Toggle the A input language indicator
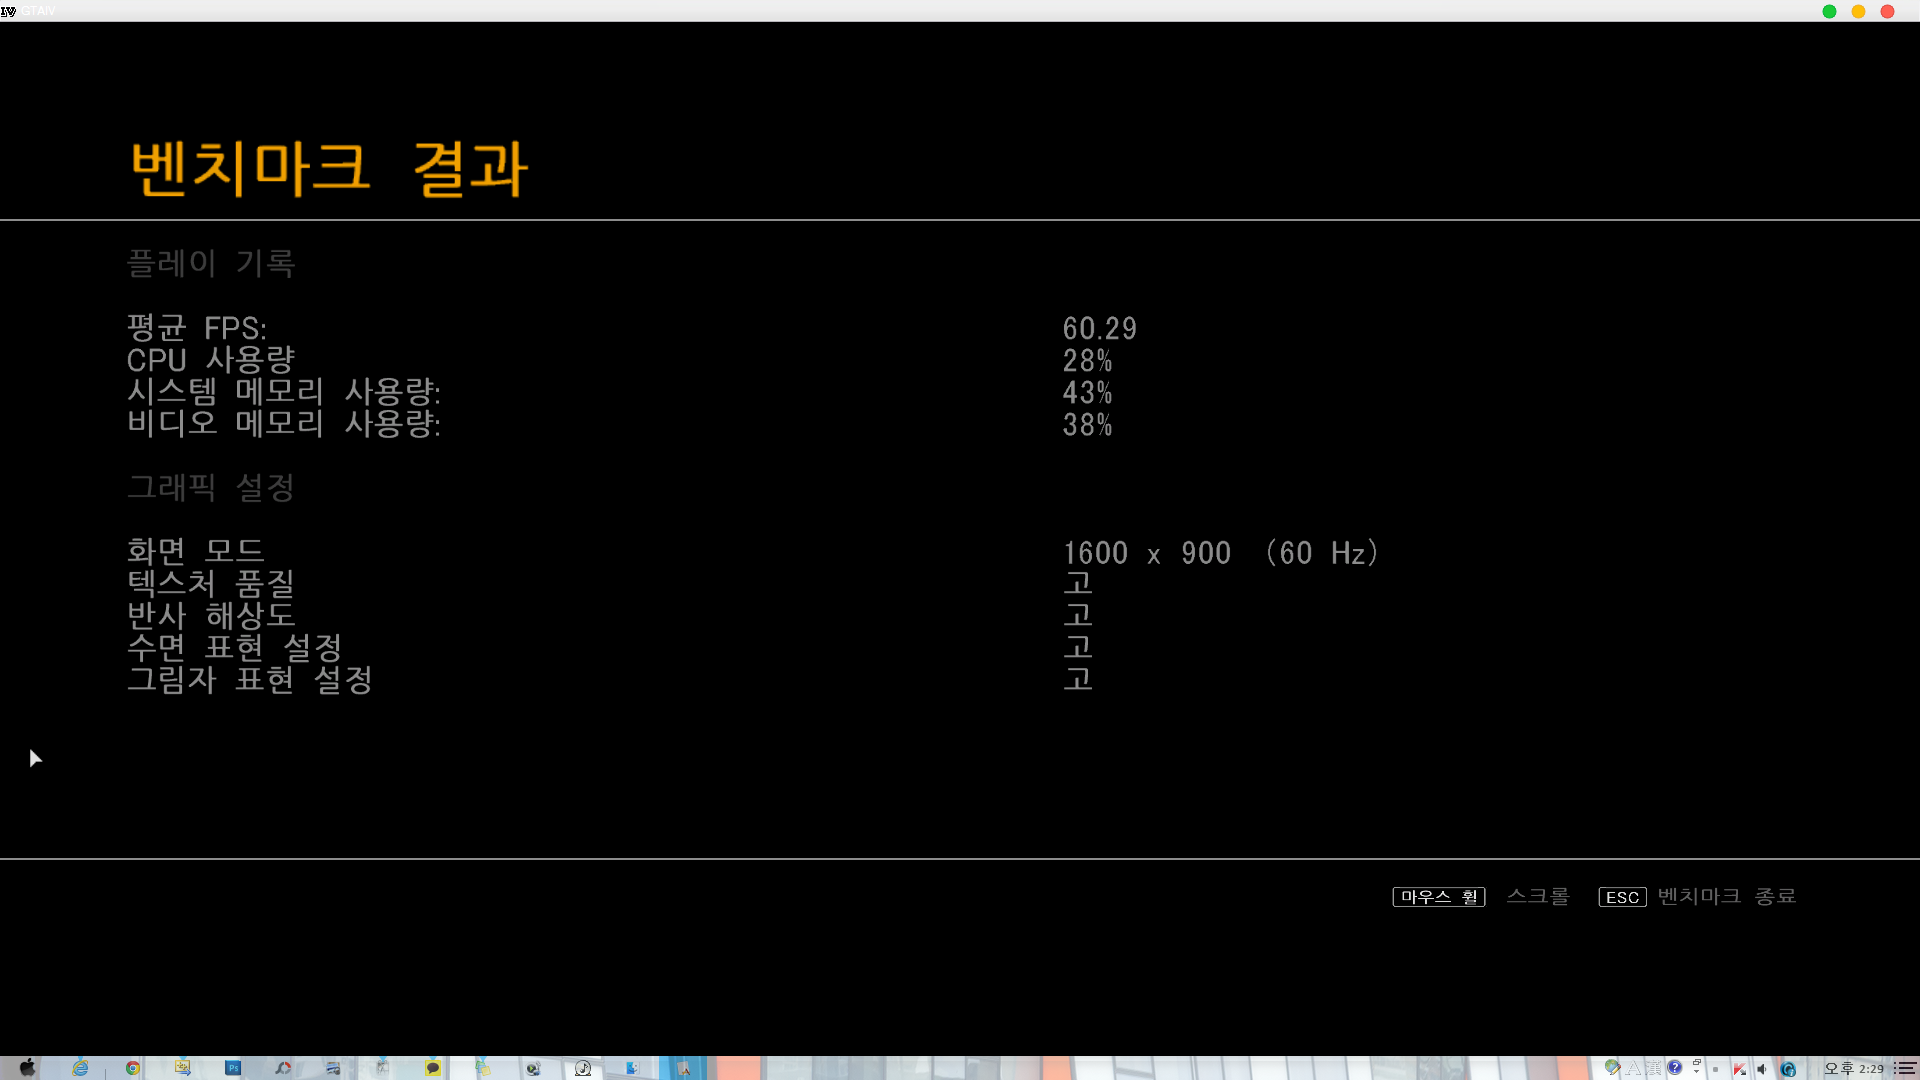This screenshot has width=1920, height=1080. pos(1634,1068)
